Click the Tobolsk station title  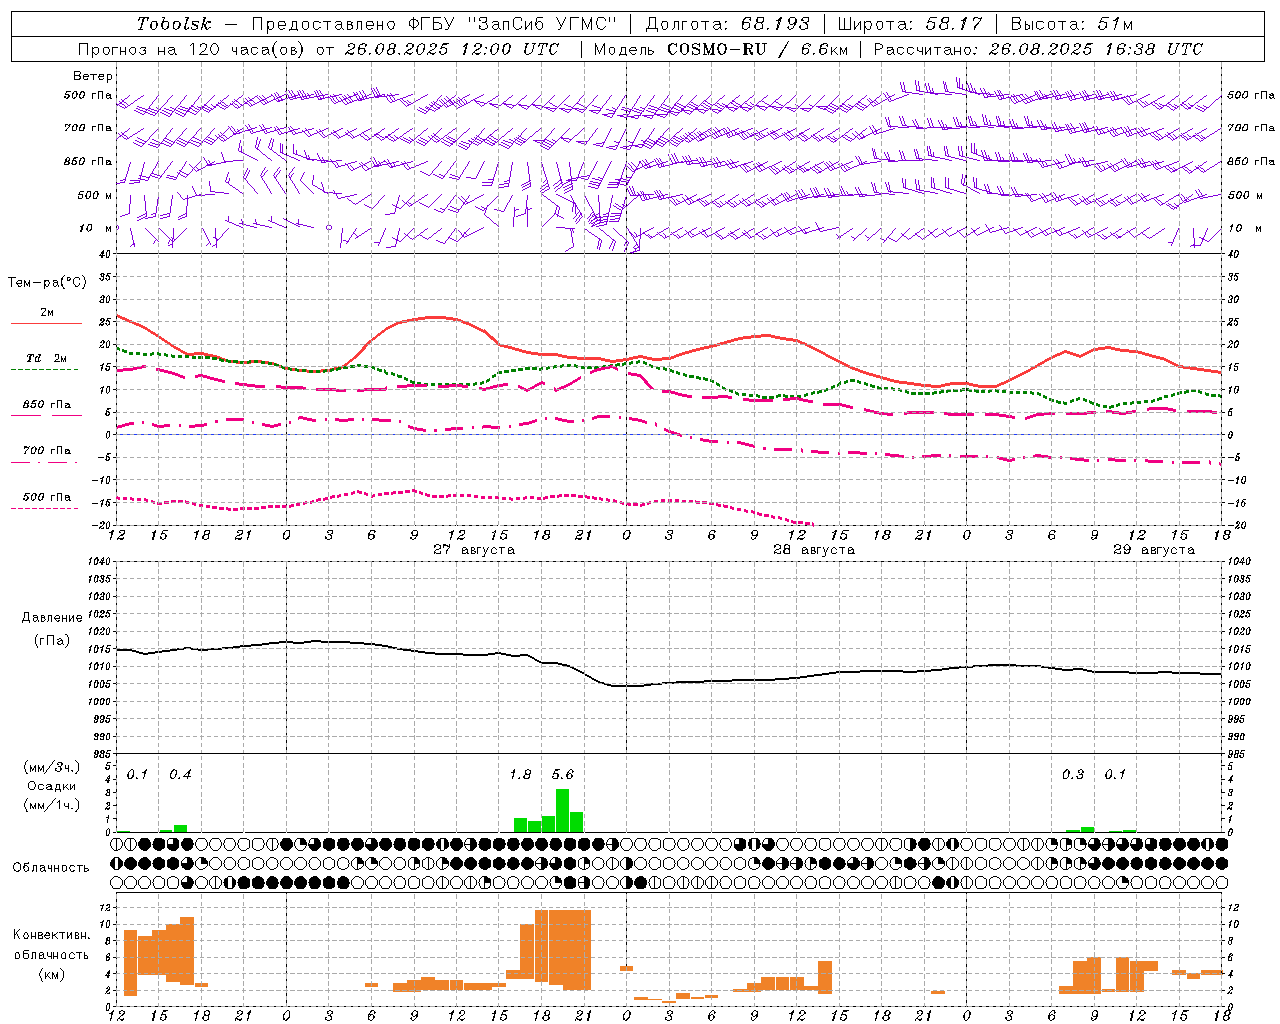pos(174,24)
